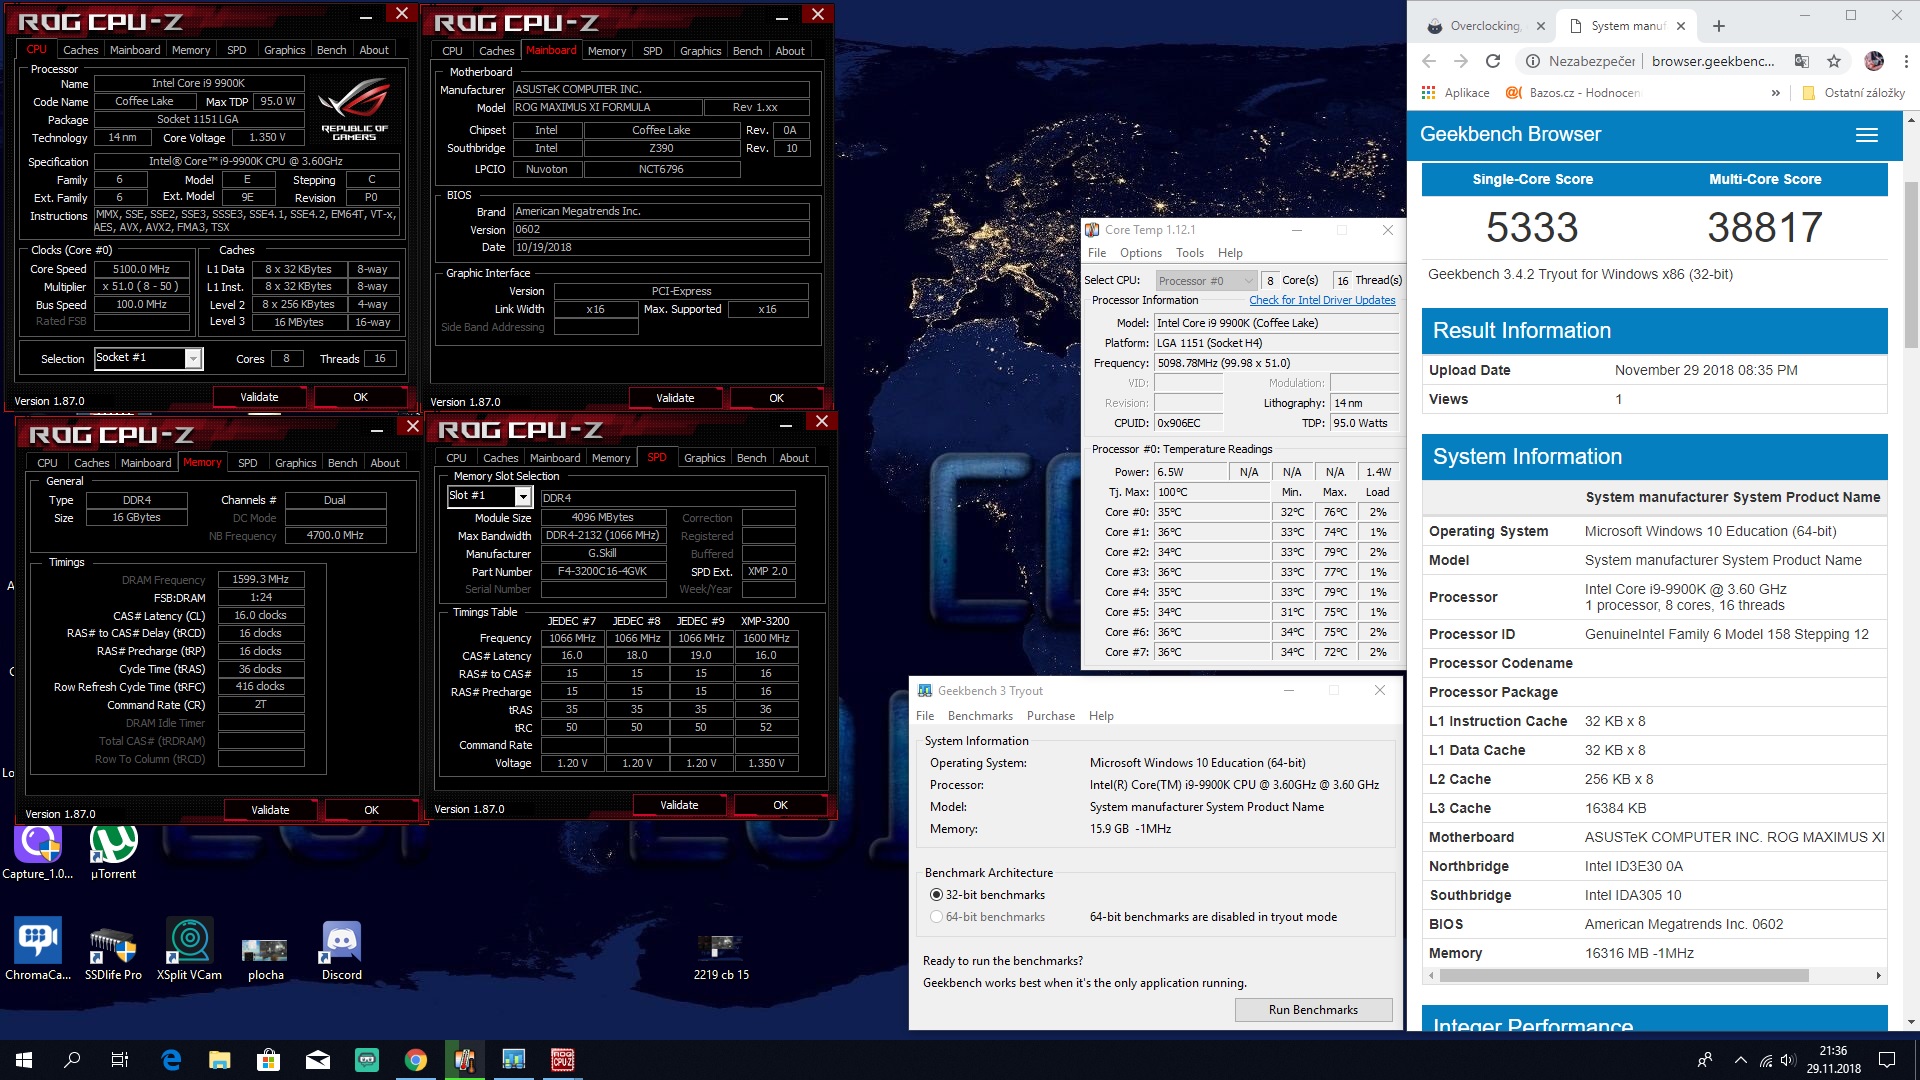Open ChromaCa... desktop icon
The width and height of the screenshot is (1920, 1080).
click(x=38, y=950)
